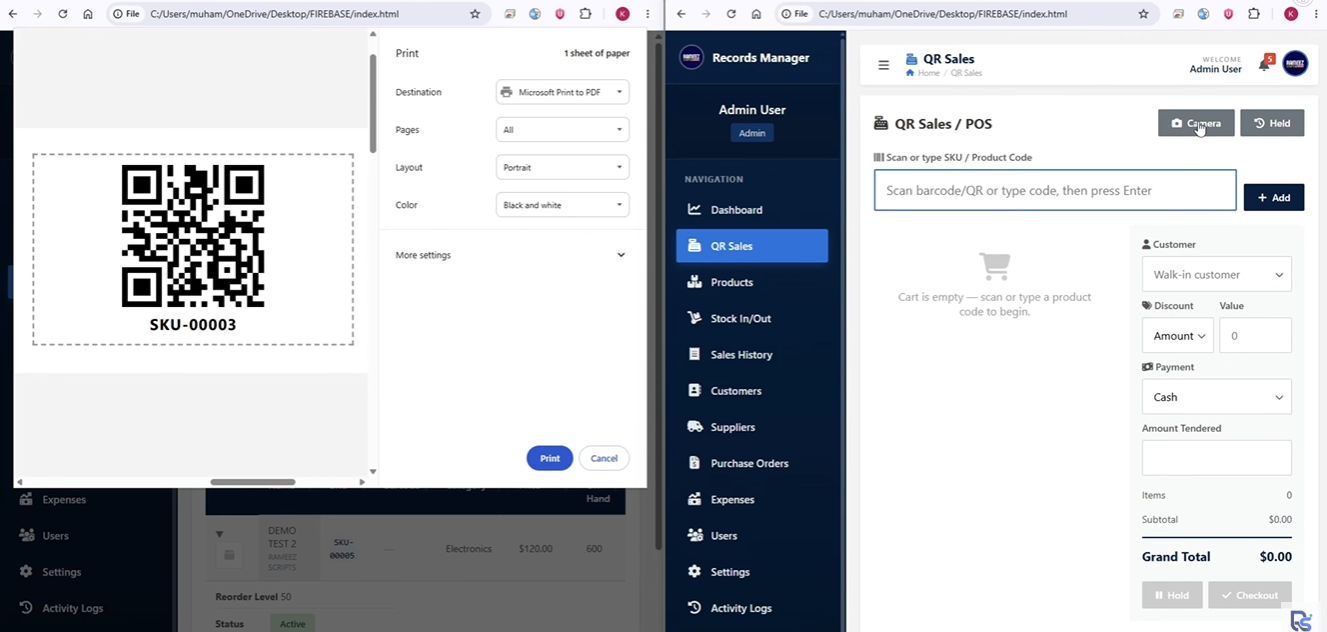Collapse the DEMO TEST 2 product row
1327x632 pixels.
click(220, 534)
